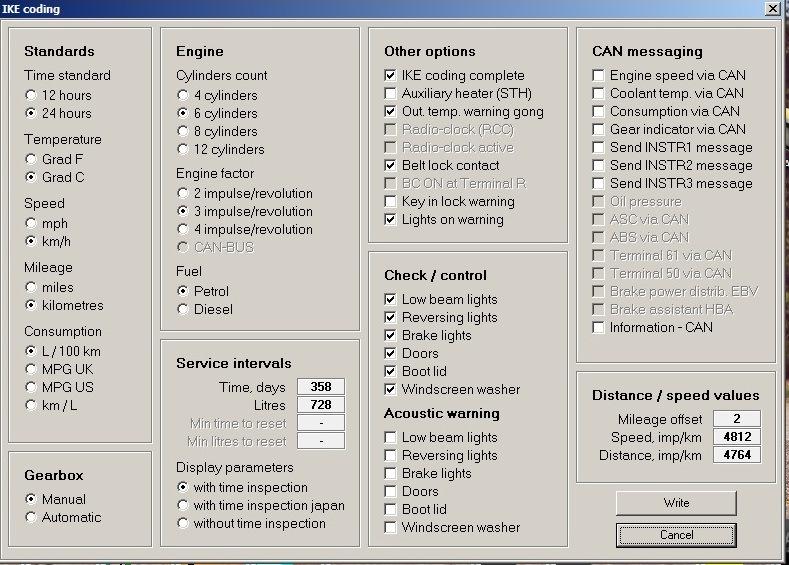Check Send INSTR1 message

click(x=598, y=147)
